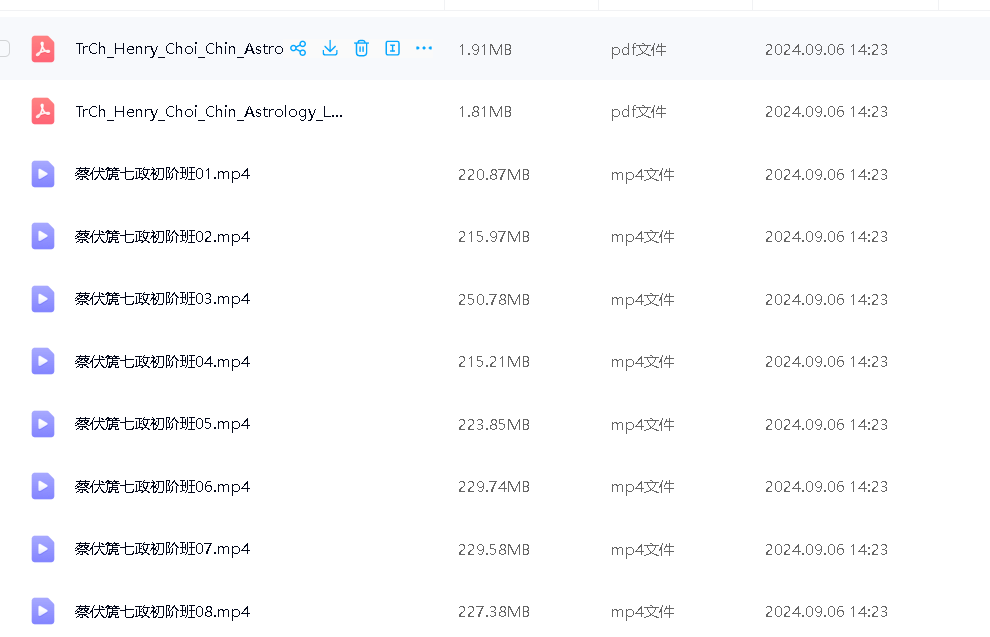Screen dimensions: 990x637
Task: Click the hovered file name TrCh_Henry_Choi_Chin_Astro
Action: coord(179,49)
